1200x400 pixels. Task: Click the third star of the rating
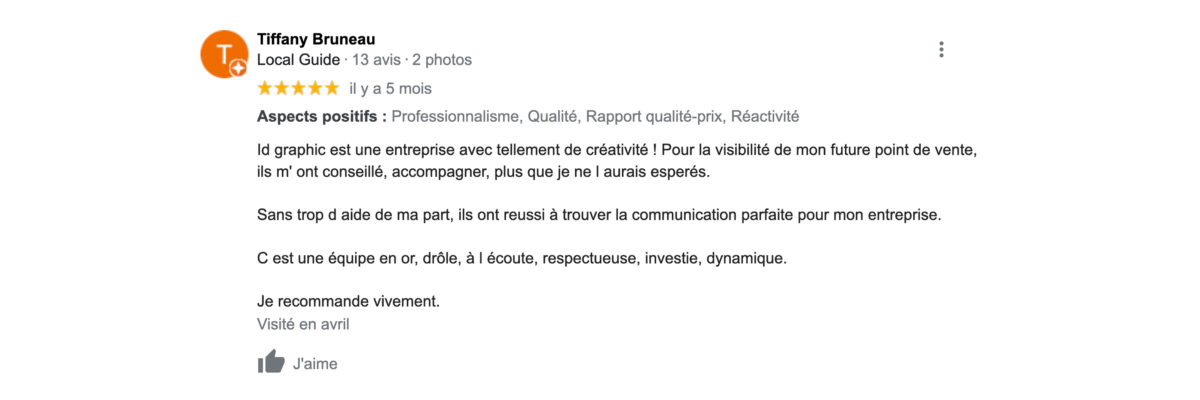(298, 88)
